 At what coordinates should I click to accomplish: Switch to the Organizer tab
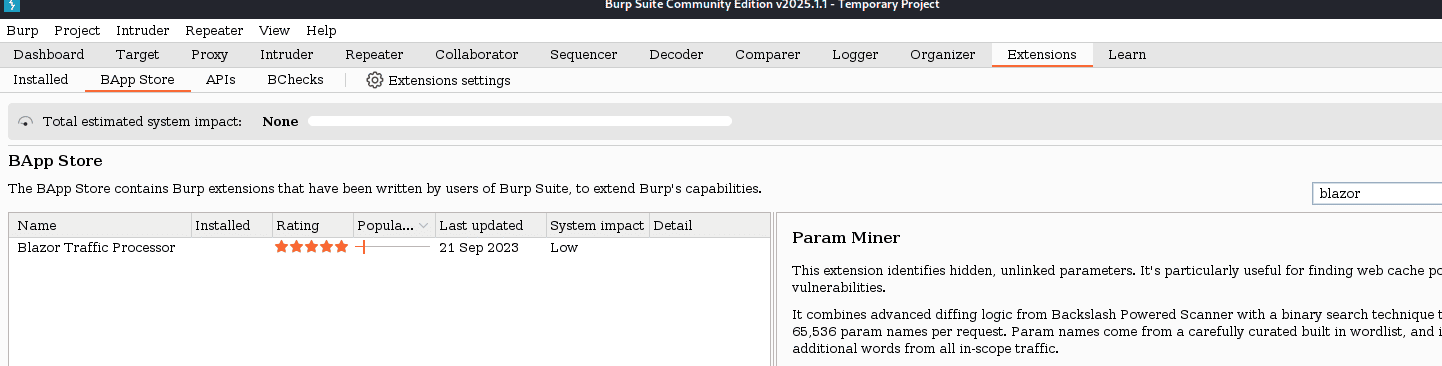943,55
